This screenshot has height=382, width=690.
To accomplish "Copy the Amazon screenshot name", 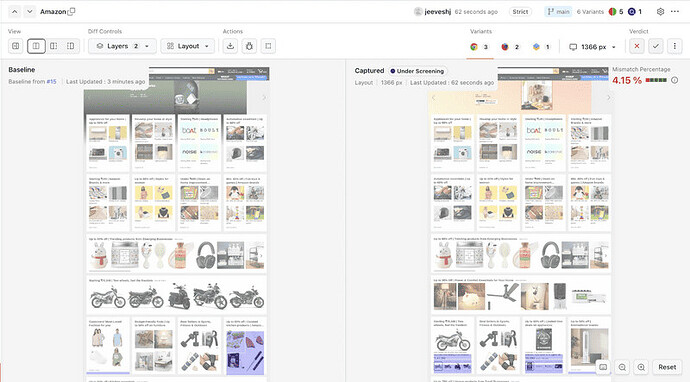I will point(71,11).
